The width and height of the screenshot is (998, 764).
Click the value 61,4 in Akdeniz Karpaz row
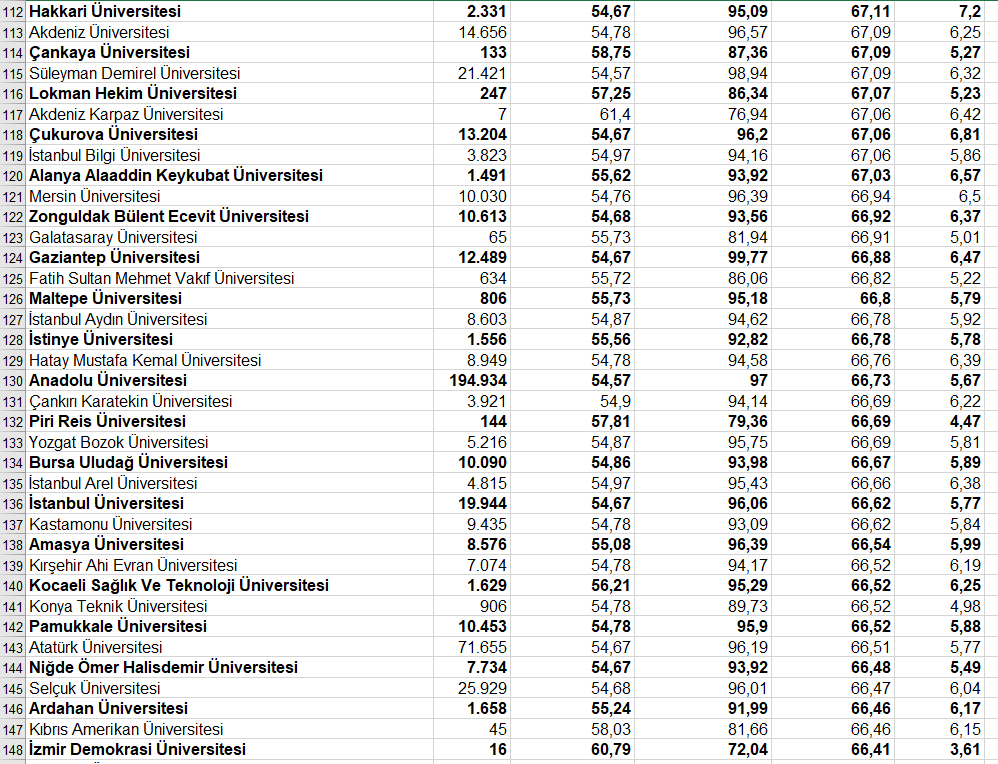[615, 115]
